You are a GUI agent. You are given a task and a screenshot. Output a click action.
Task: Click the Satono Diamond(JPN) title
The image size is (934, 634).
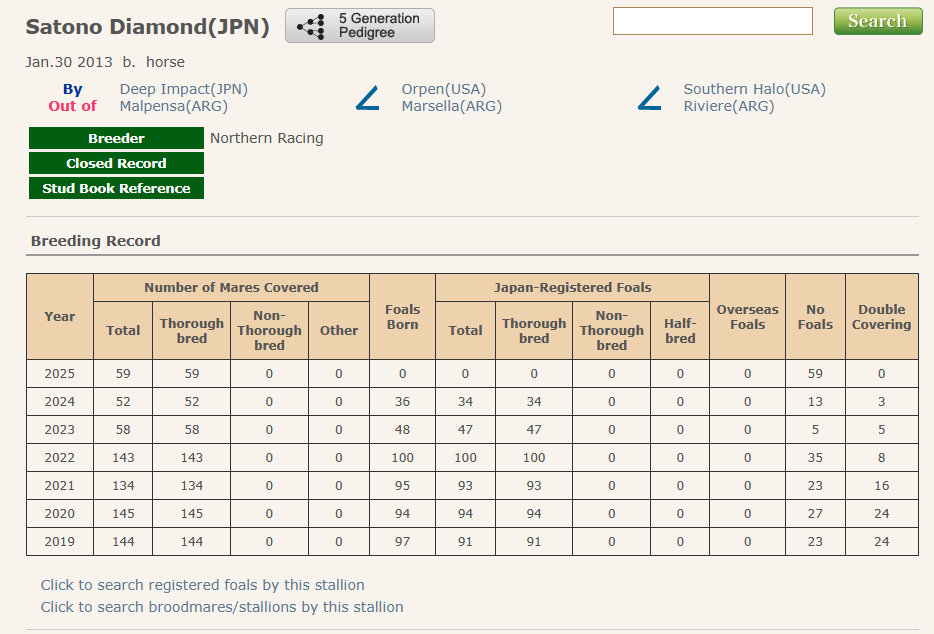[147, 27]
